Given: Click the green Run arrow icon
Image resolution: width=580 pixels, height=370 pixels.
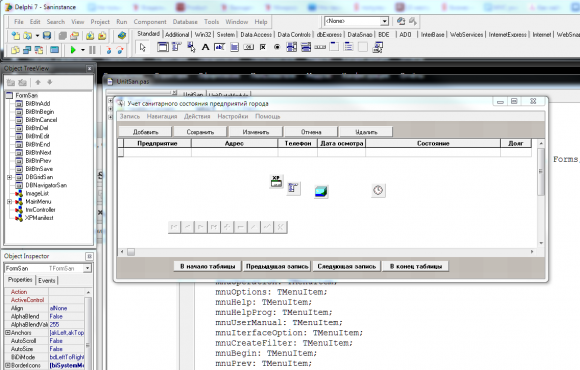Looking at the screenshot, I should coord(73,50).
